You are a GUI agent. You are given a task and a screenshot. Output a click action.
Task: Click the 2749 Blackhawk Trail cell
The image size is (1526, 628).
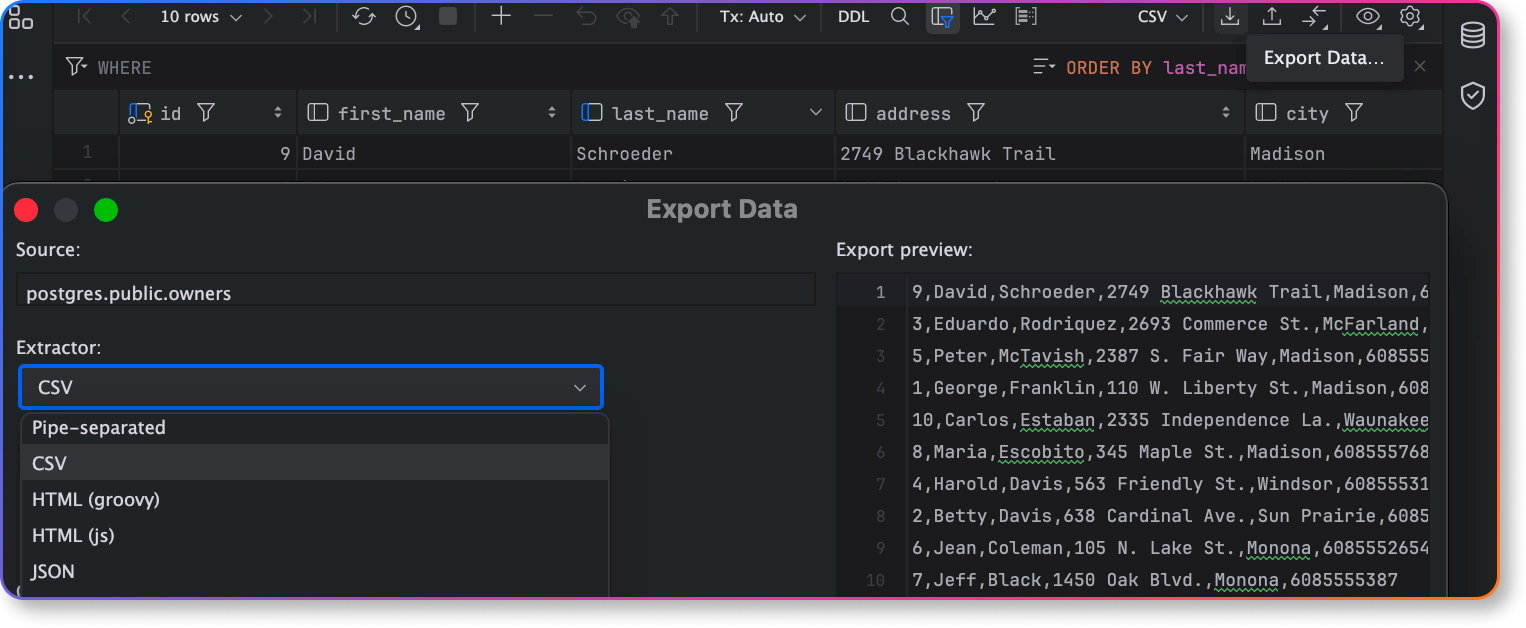click(x=1040, y=153)
